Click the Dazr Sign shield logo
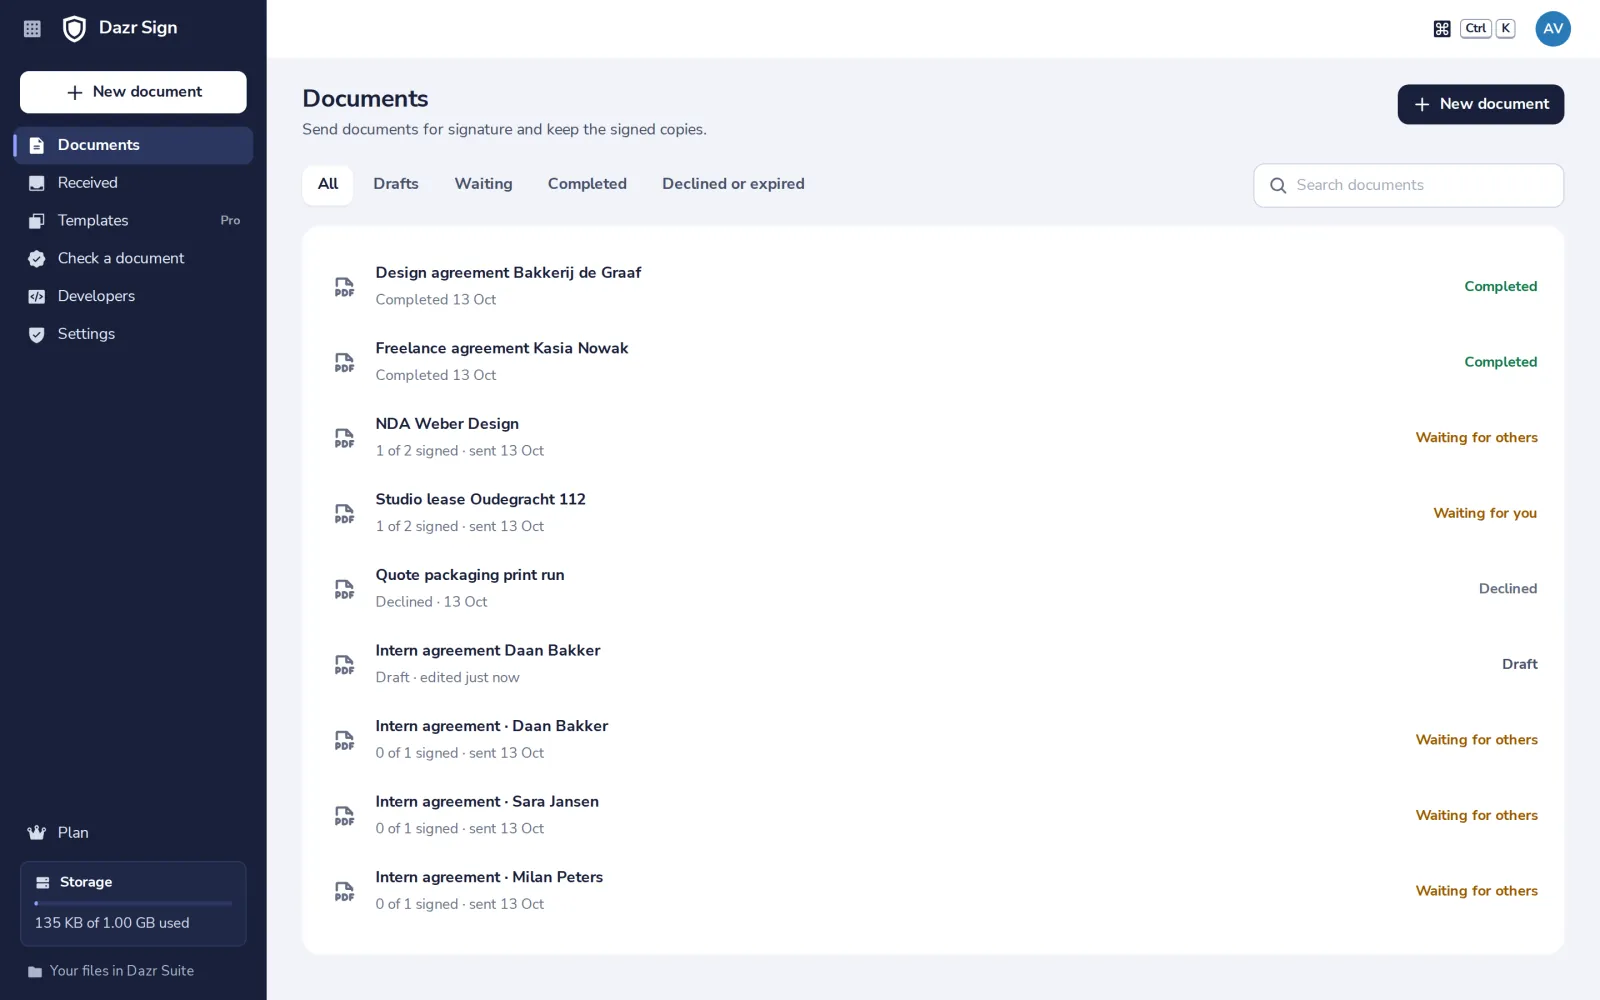Image resolution: width=1600 pixels, height=1000 pixels. click(x=74, y=28)
